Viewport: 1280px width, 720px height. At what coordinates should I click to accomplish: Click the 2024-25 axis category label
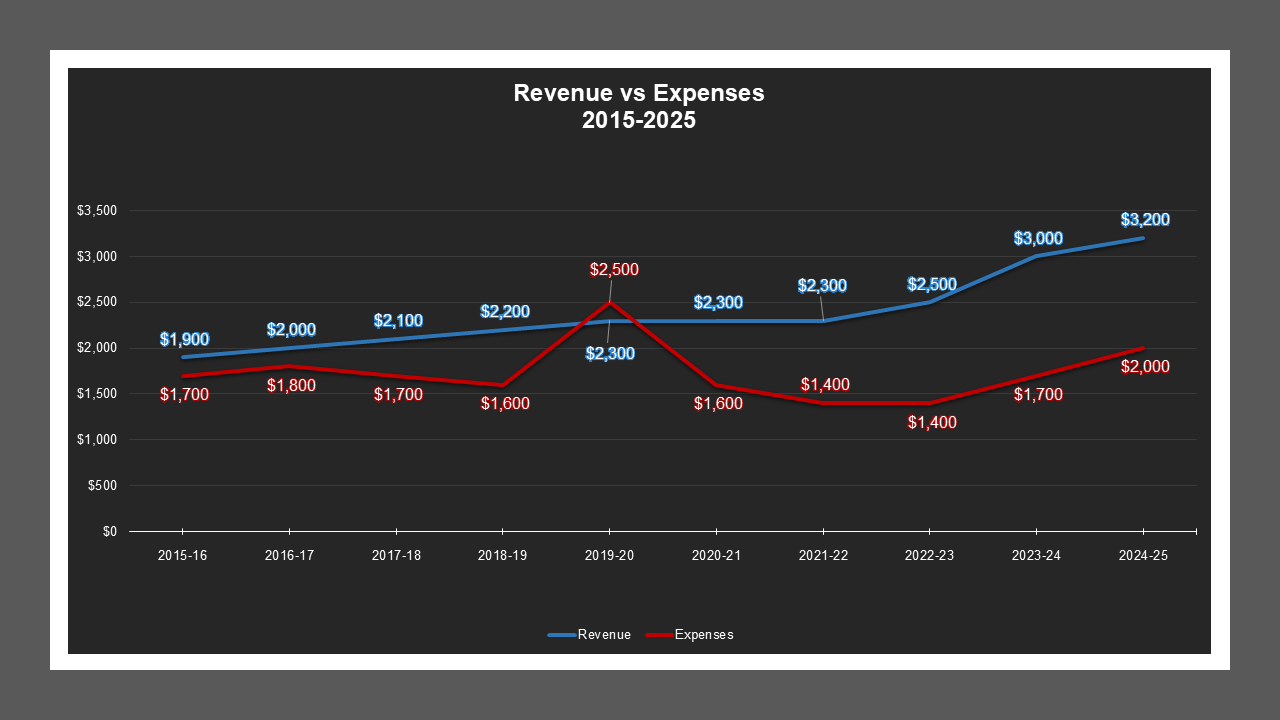1143,554
